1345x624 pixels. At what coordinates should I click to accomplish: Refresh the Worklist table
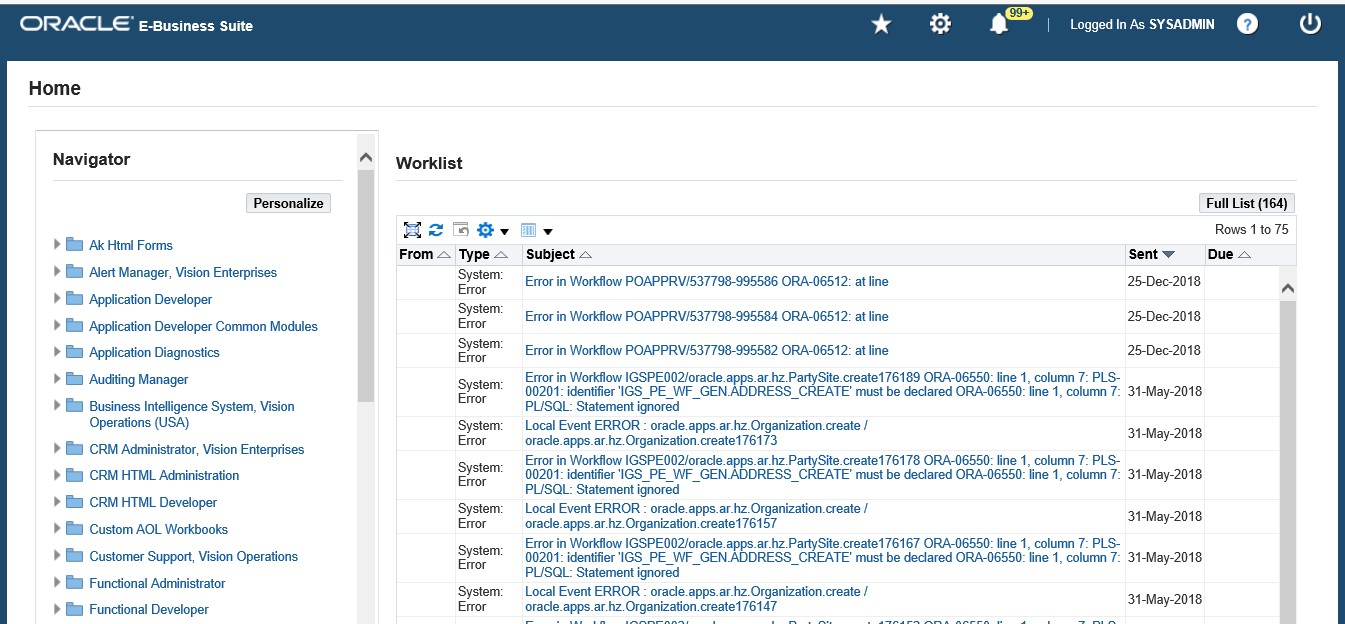(436, 230)
